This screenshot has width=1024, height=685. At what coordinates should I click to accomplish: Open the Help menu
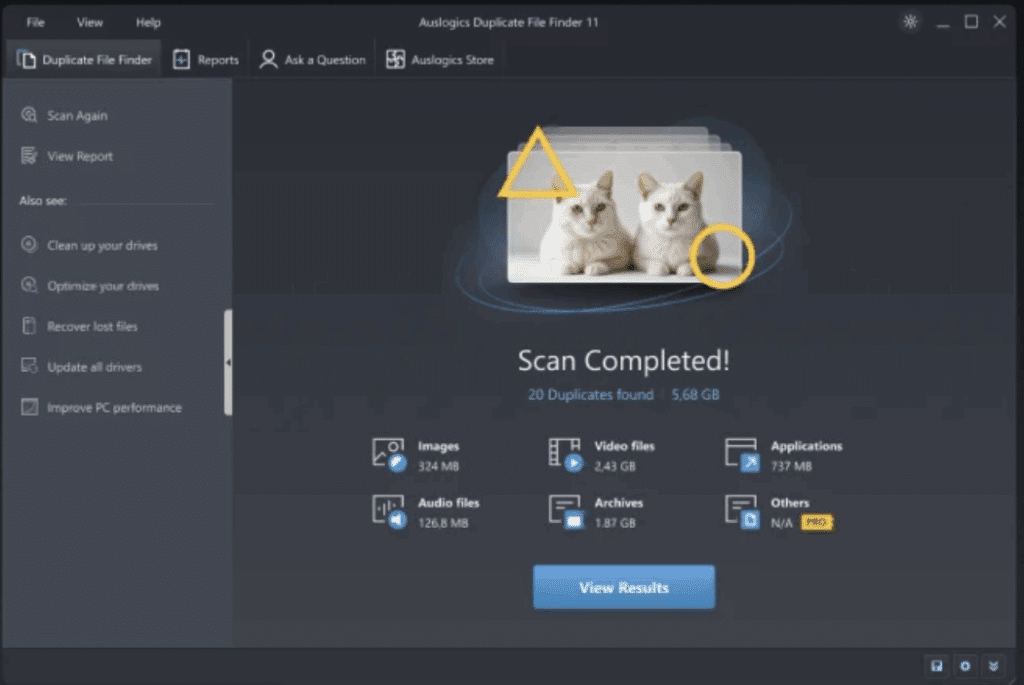click(x=148, y=22)
